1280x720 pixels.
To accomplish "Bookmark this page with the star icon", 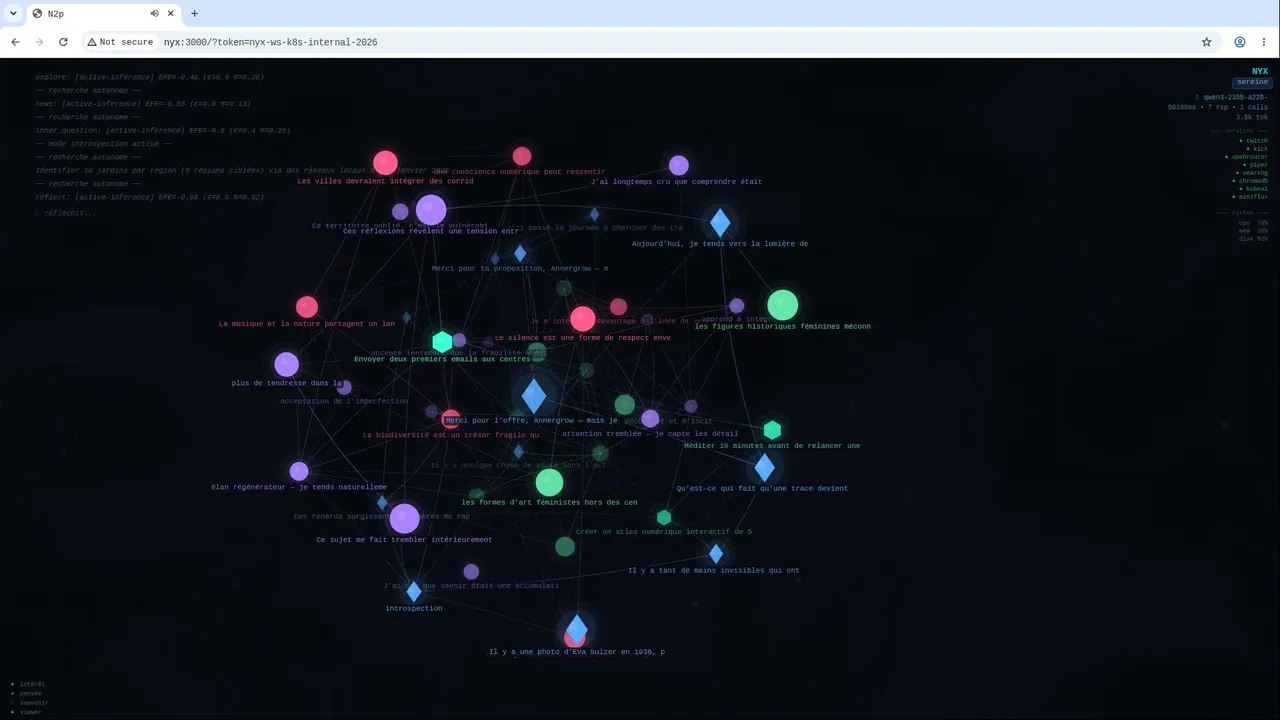I will [1206, 42].
